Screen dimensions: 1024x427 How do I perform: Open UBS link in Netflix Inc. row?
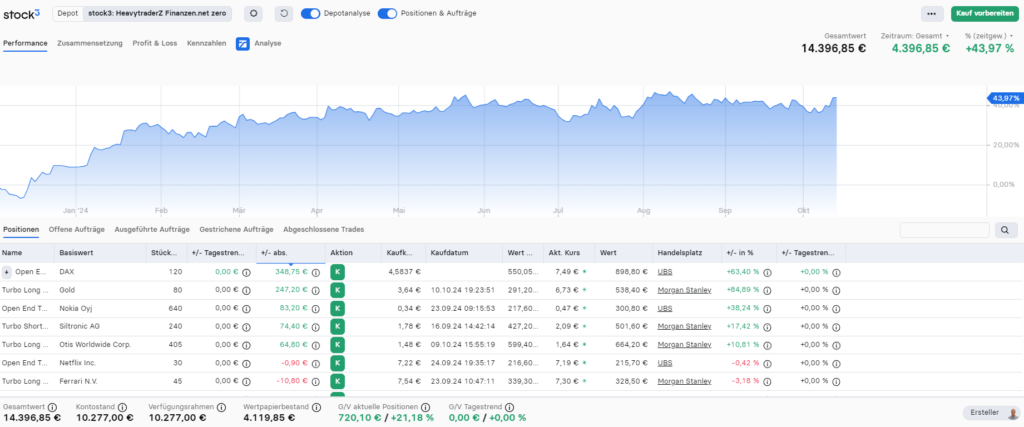[x=665, y=363]
